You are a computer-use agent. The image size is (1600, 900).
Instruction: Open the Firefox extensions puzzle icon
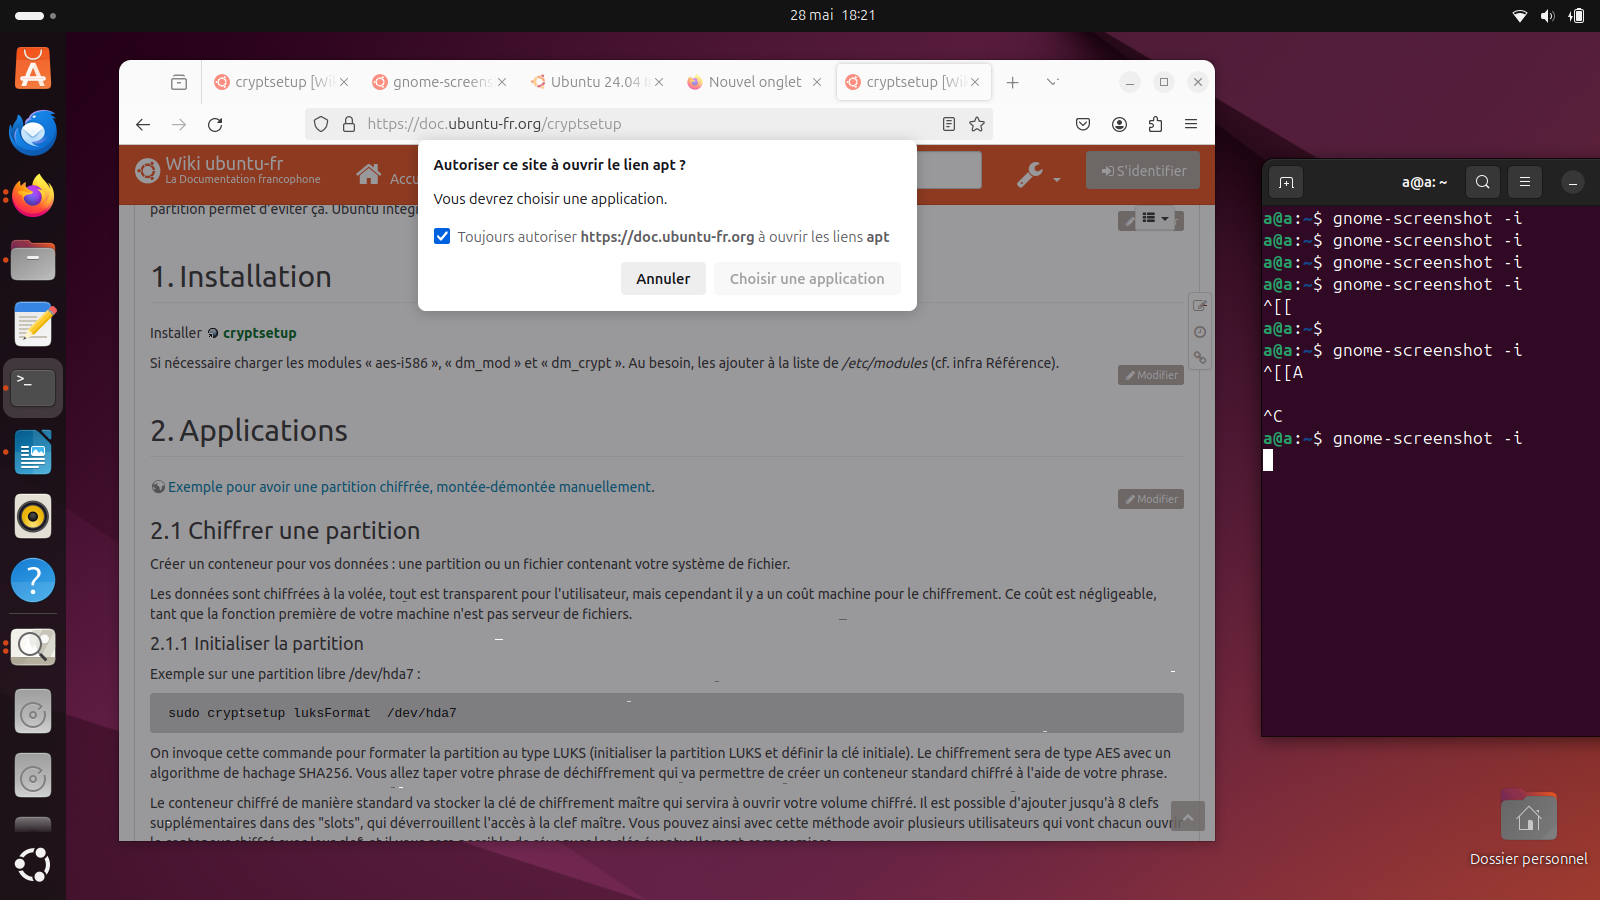click(x=1155, y=124)
